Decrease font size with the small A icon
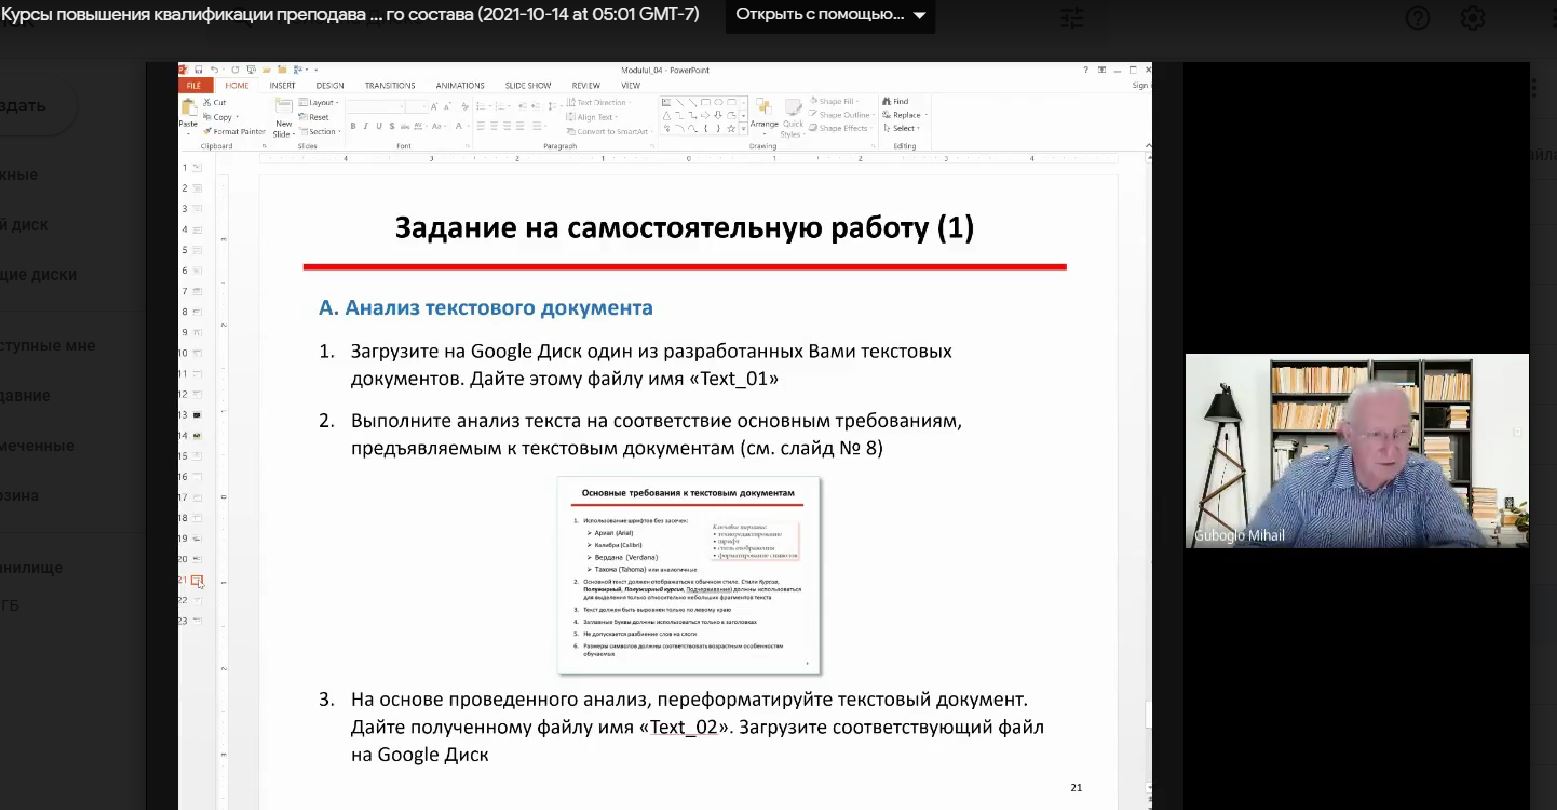 (x=447, y=108)
